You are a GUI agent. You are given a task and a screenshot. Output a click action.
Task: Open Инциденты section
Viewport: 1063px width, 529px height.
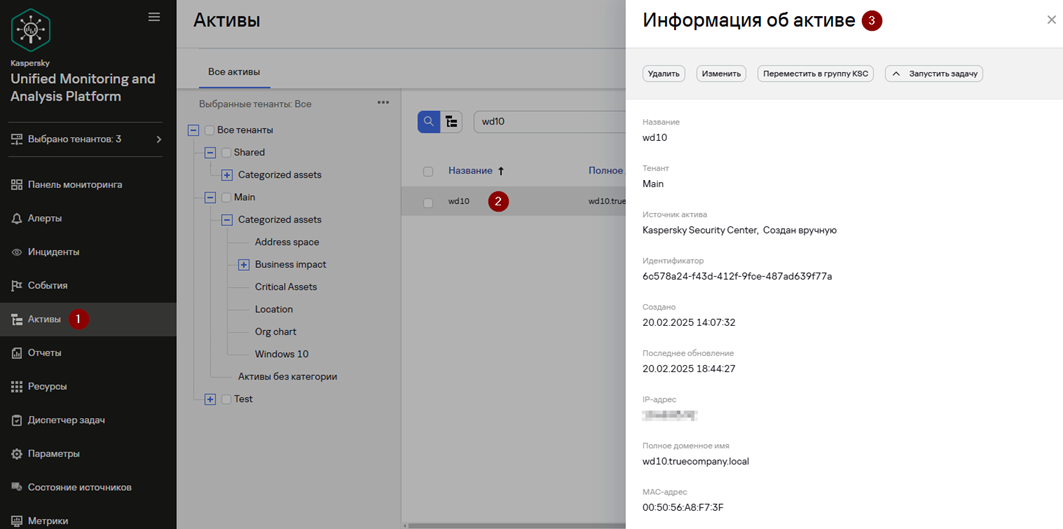(x=54, y=252)
